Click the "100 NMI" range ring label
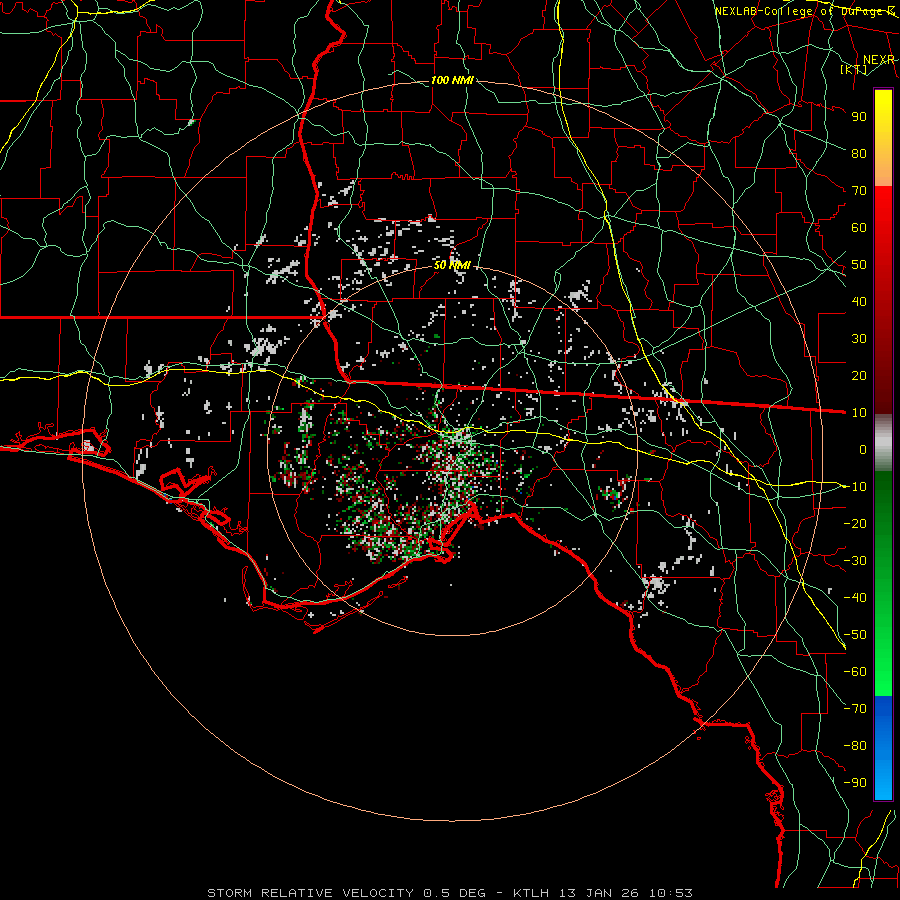 coord(452,80)
